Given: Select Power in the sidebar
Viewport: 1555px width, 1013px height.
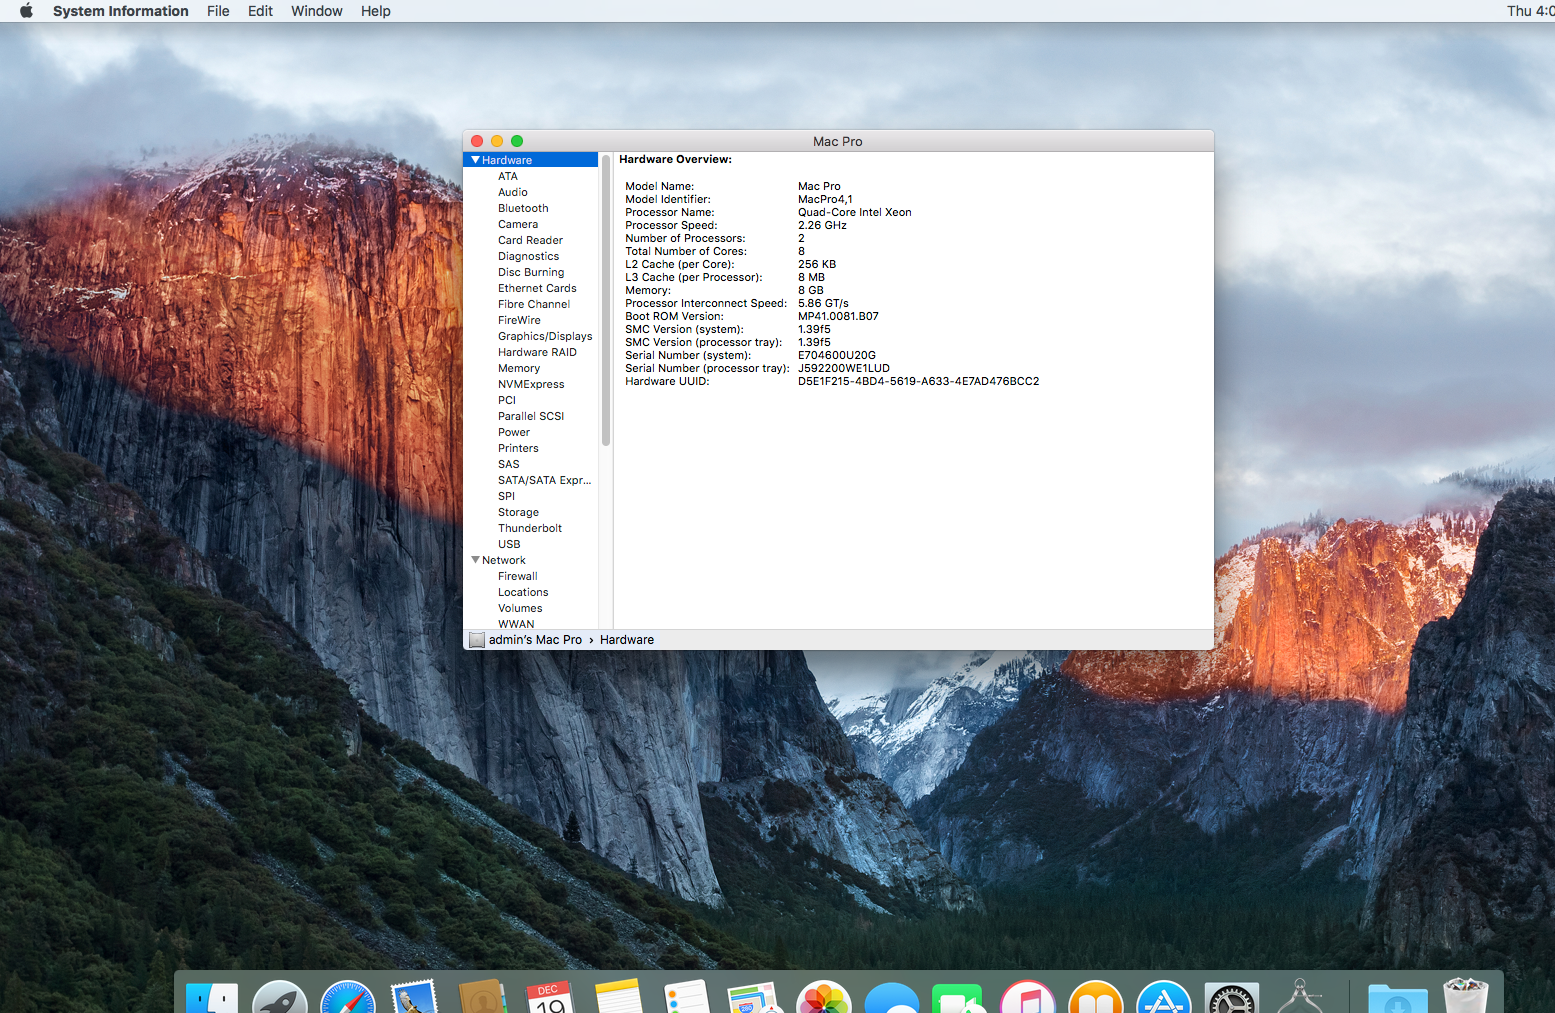Looking at the screenshot, I should coord(514,432).
